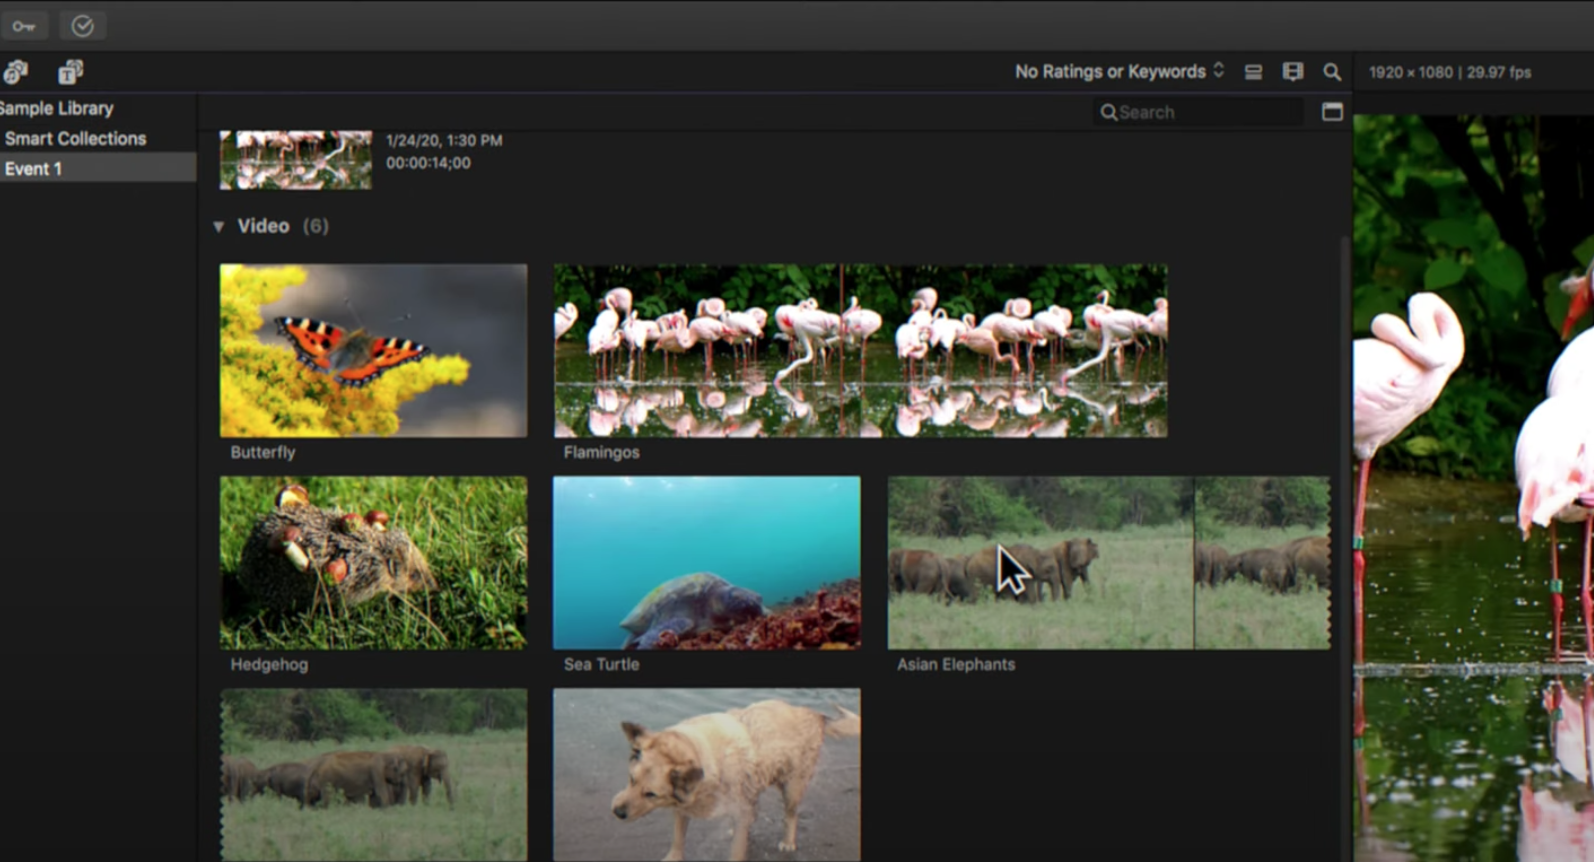Show the Photos and Audio sidebar
This screenshot has height=862, width=1594.
point(16,72)
